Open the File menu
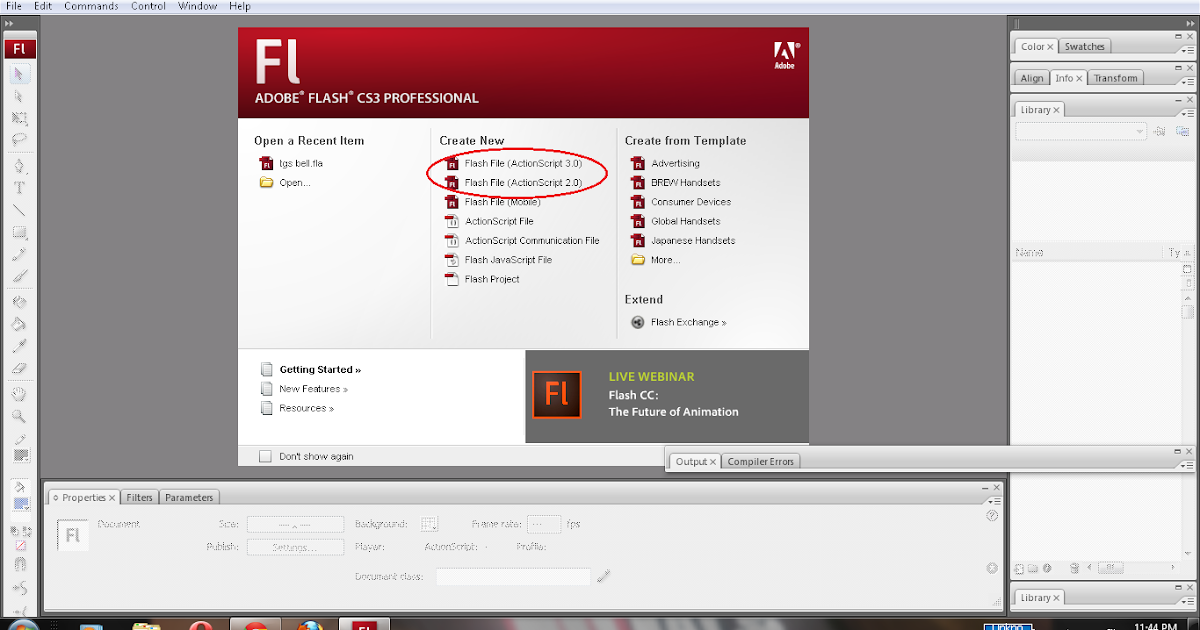The image size is (1200, 630). tap(14, 6)
